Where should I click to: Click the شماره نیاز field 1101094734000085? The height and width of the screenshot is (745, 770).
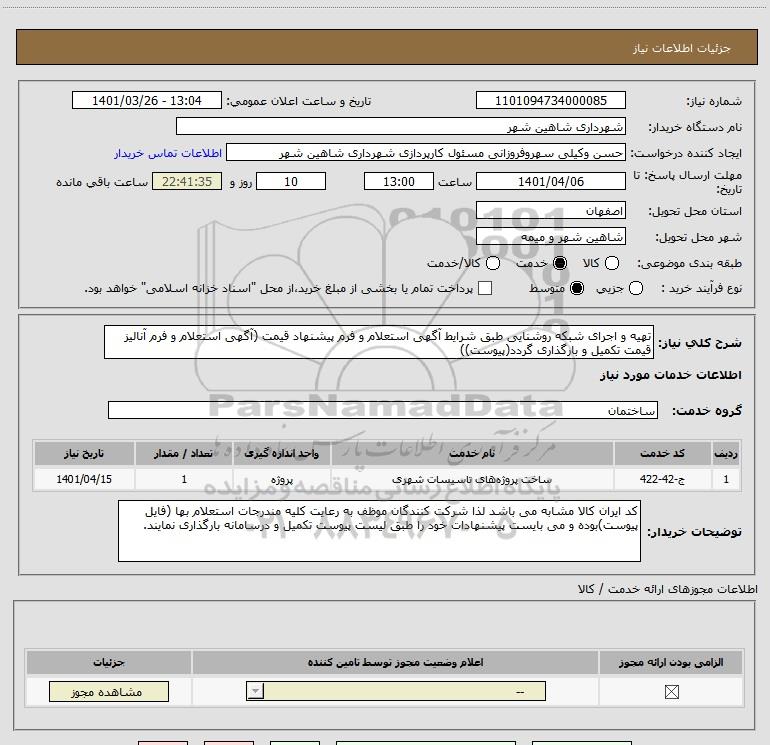(550, 100)
